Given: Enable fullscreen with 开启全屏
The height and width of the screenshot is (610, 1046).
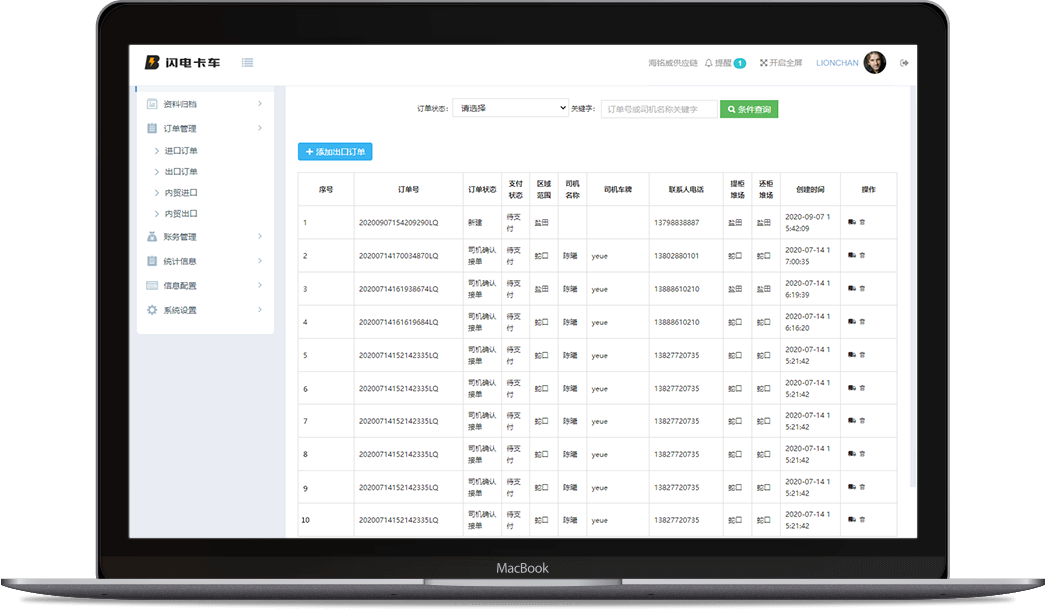Looking at the screenshot, I should [x=780, y=63].
